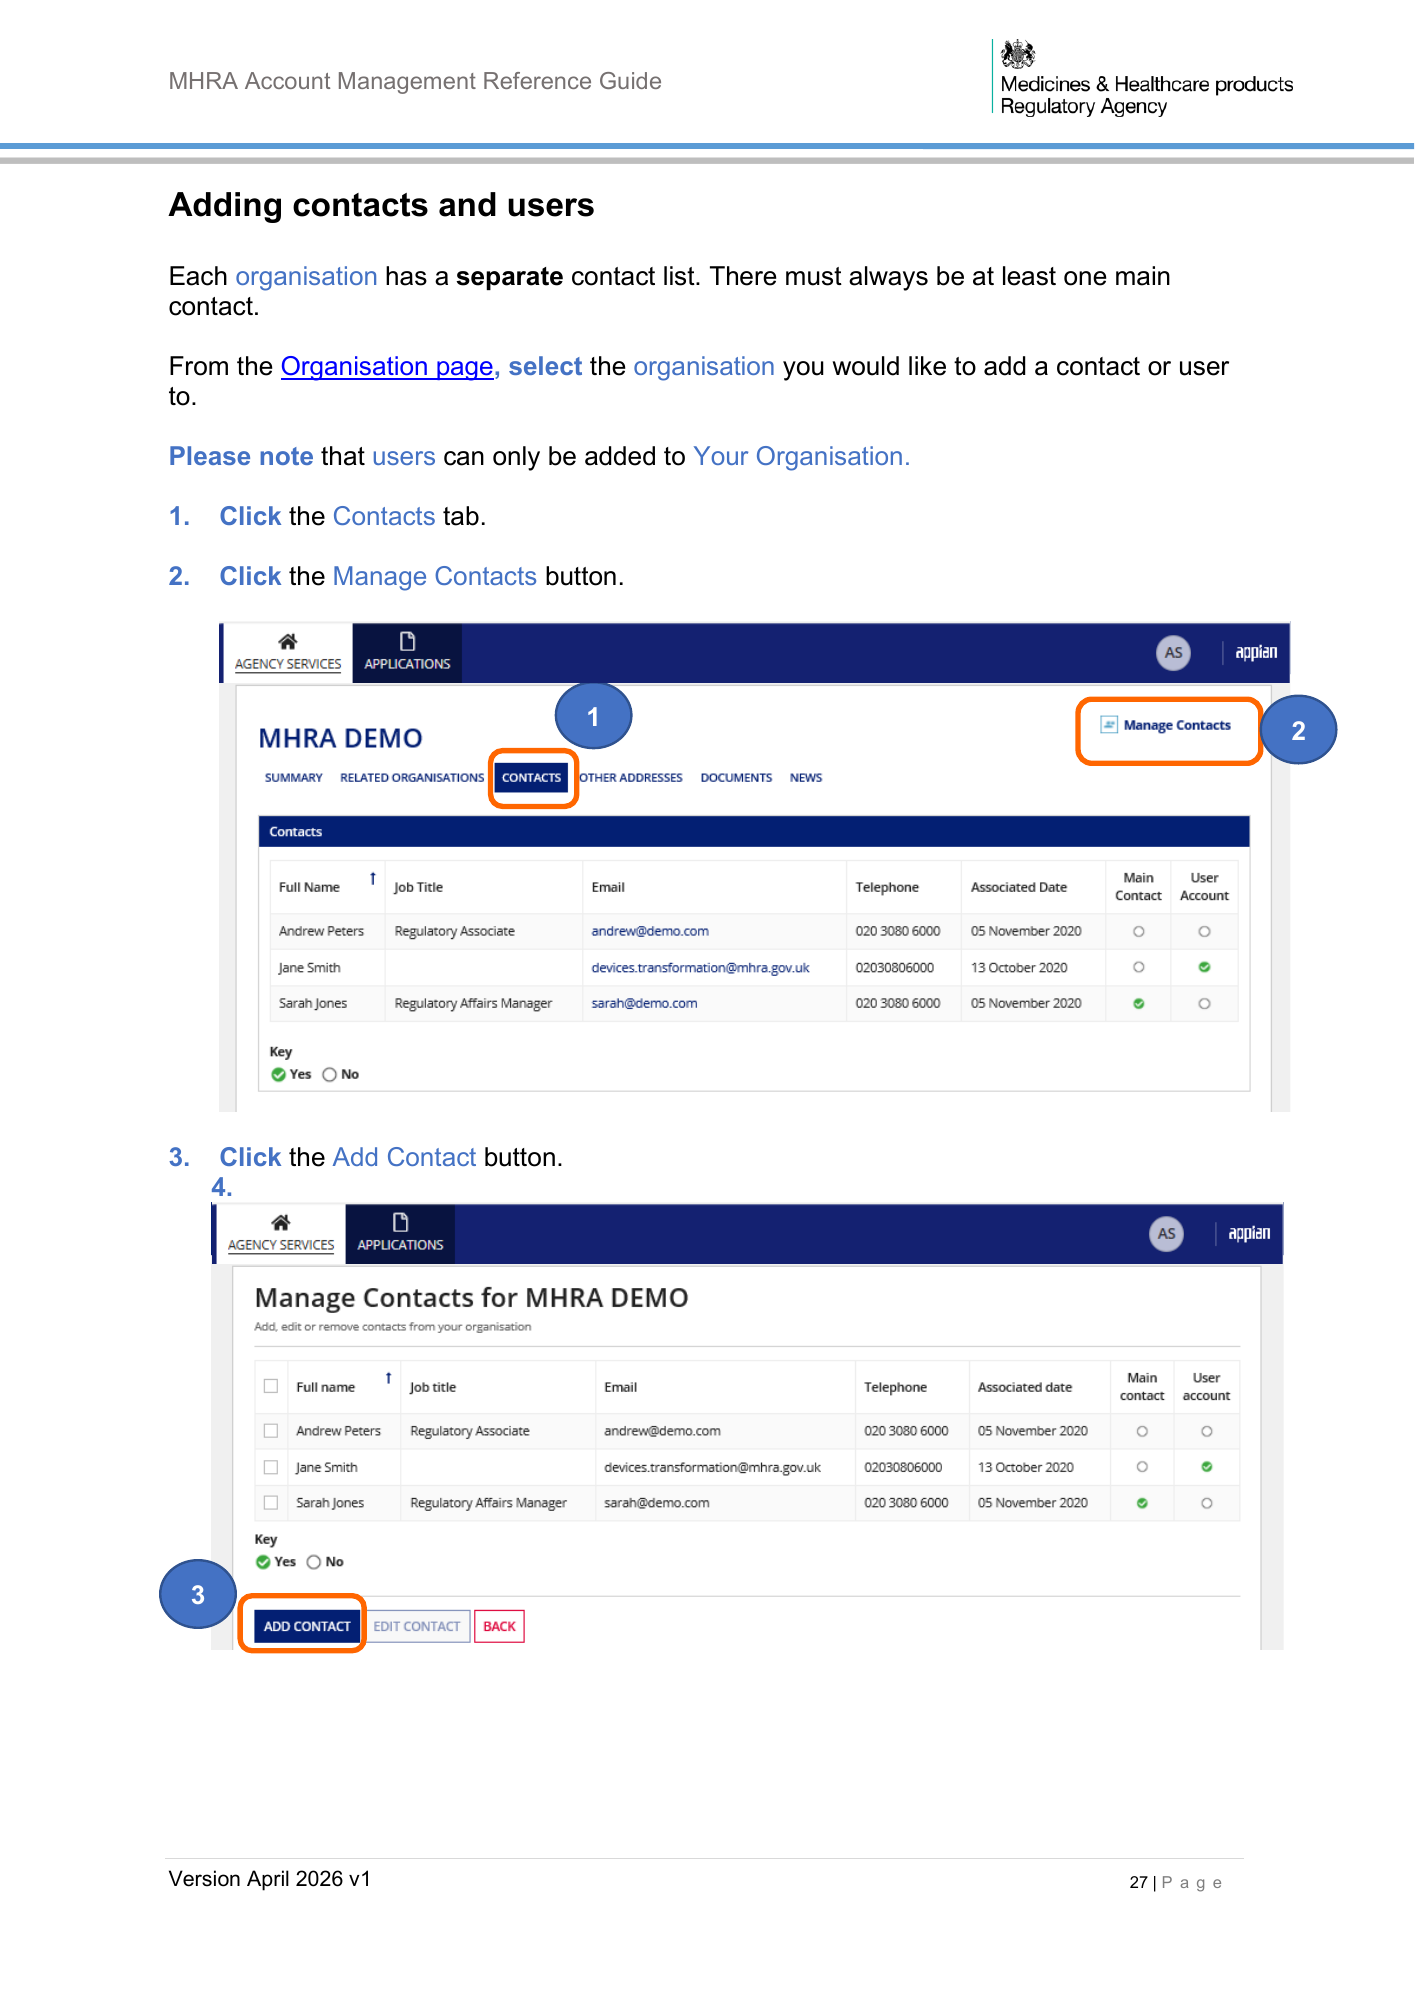
Task: Switch to the Documents tab
Action: coord(736,778)
